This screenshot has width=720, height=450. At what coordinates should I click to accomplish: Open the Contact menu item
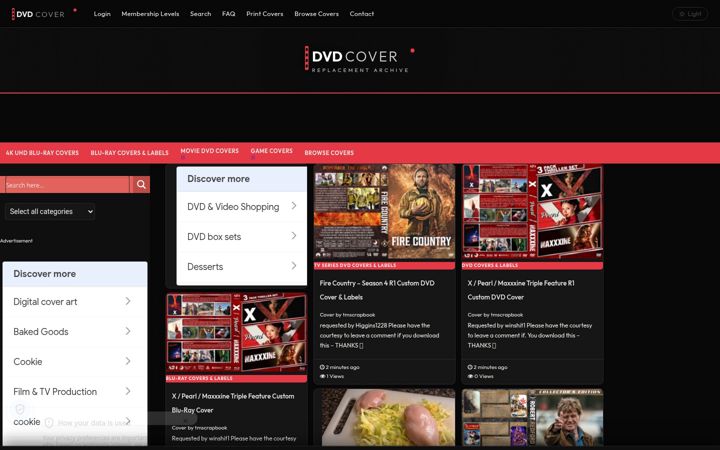click(361, 14)
